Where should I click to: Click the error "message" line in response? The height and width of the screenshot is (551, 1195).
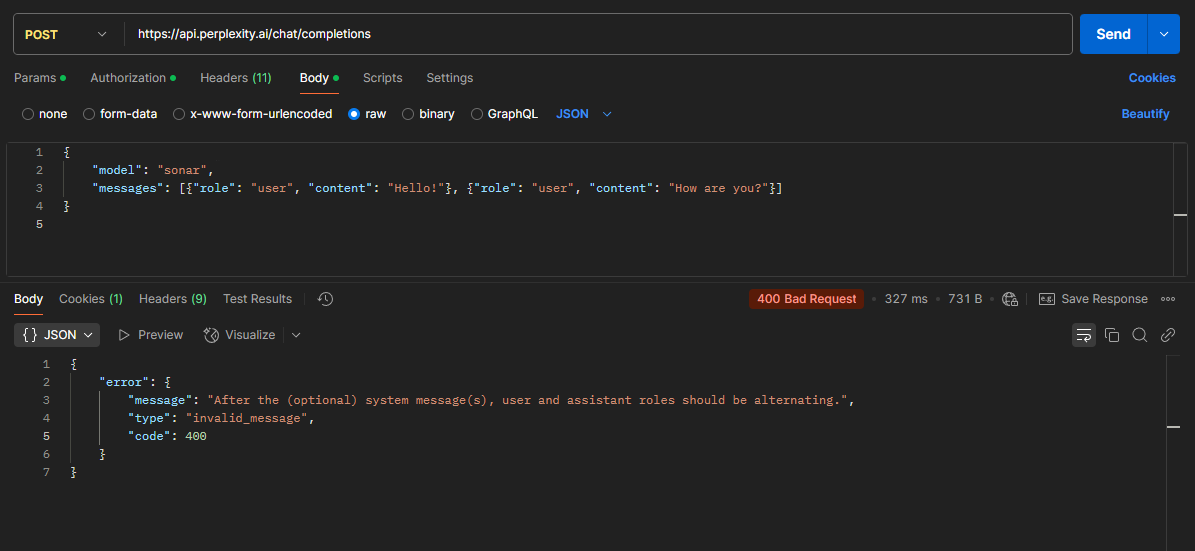[x=489, y=399]
